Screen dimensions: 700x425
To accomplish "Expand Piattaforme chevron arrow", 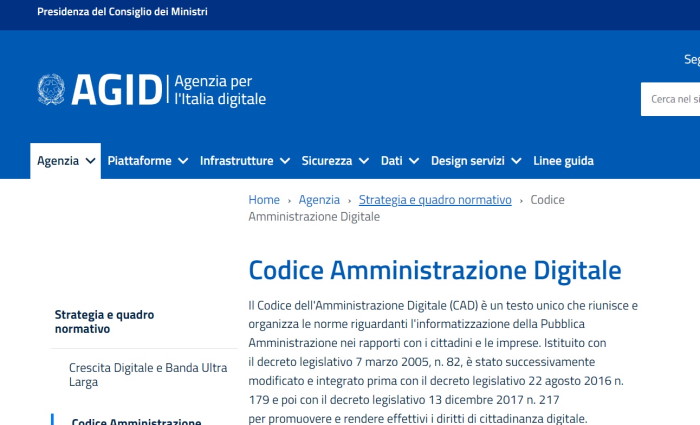I will (183, 161).
